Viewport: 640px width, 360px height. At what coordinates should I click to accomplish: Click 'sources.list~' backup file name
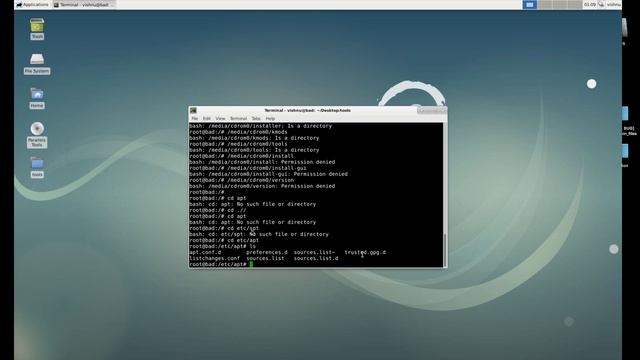click(314, 252)
